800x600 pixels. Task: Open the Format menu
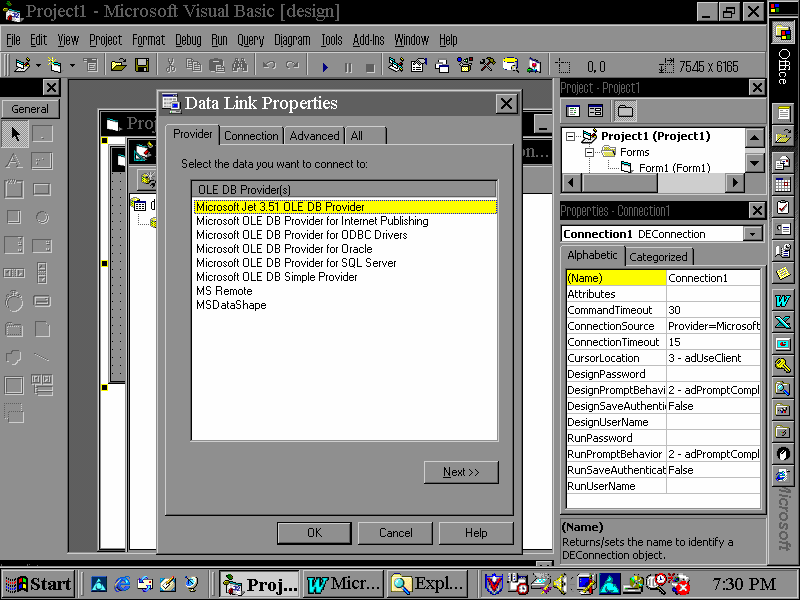click(x=148, y=40)
